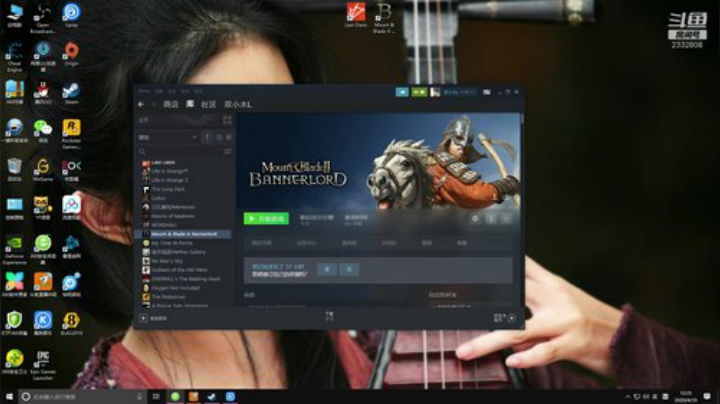
Task: Open the game info icon beside gear
Action: (x=491, y=219)
